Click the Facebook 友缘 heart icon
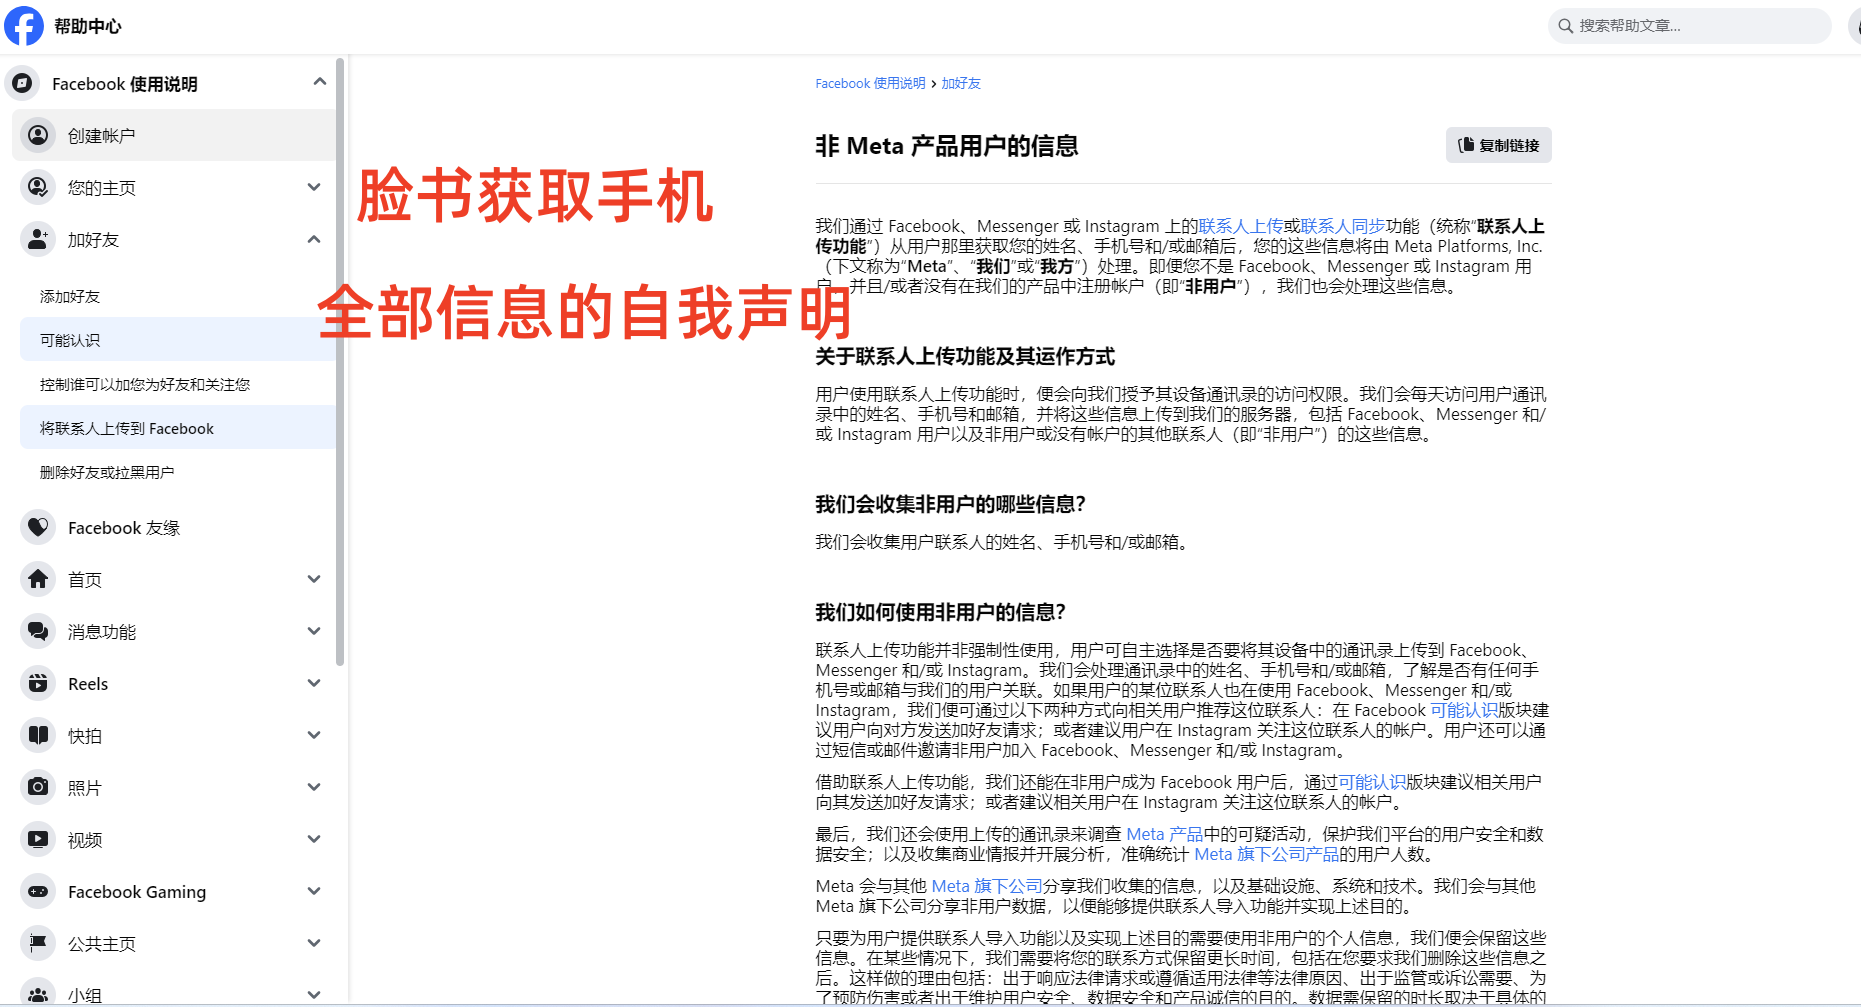The width and height of the screenshot is (1861, 1007). 38,527
